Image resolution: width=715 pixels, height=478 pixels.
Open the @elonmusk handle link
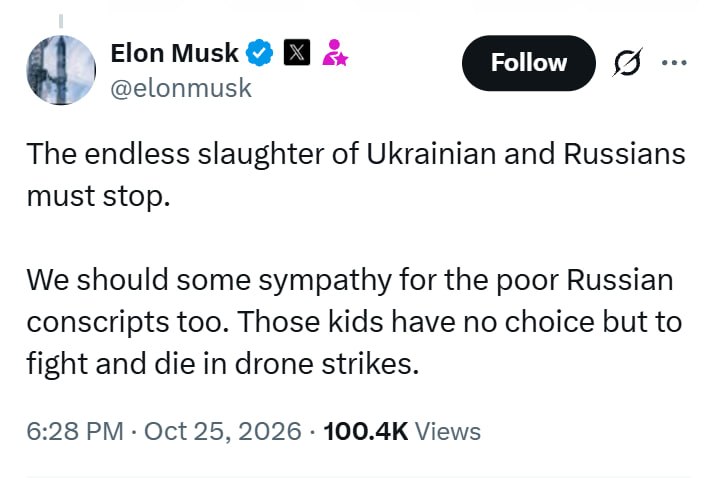181,88
